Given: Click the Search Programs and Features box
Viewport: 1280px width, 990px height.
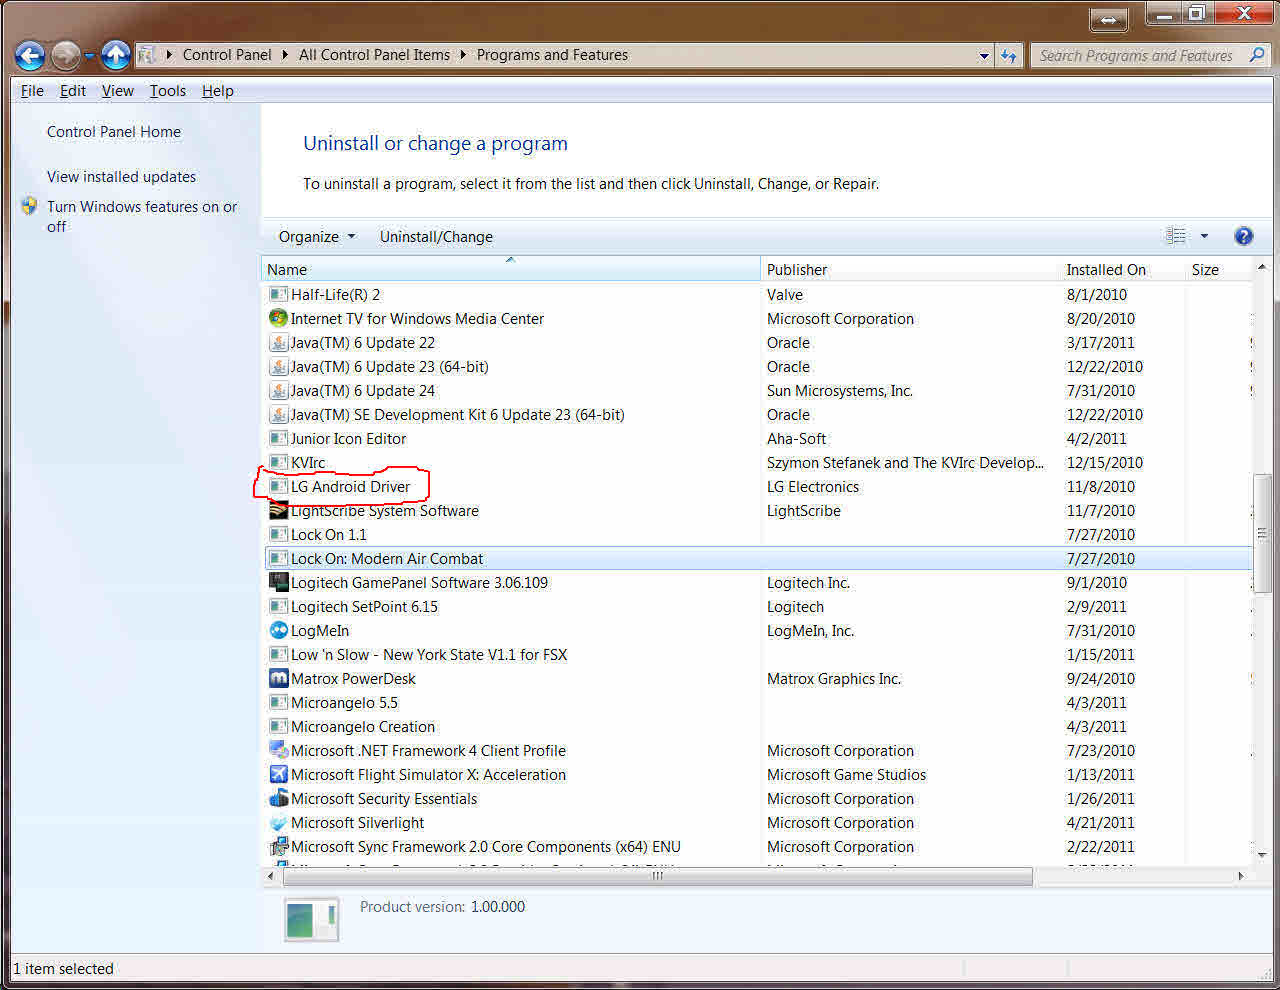Looking at the screenshot, I should (x=1135, y=56).
